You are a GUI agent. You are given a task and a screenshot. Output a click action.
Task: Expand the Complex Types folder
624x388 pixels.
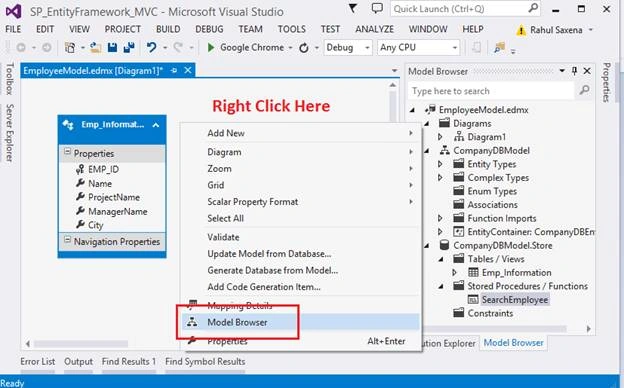pos(440,177)
